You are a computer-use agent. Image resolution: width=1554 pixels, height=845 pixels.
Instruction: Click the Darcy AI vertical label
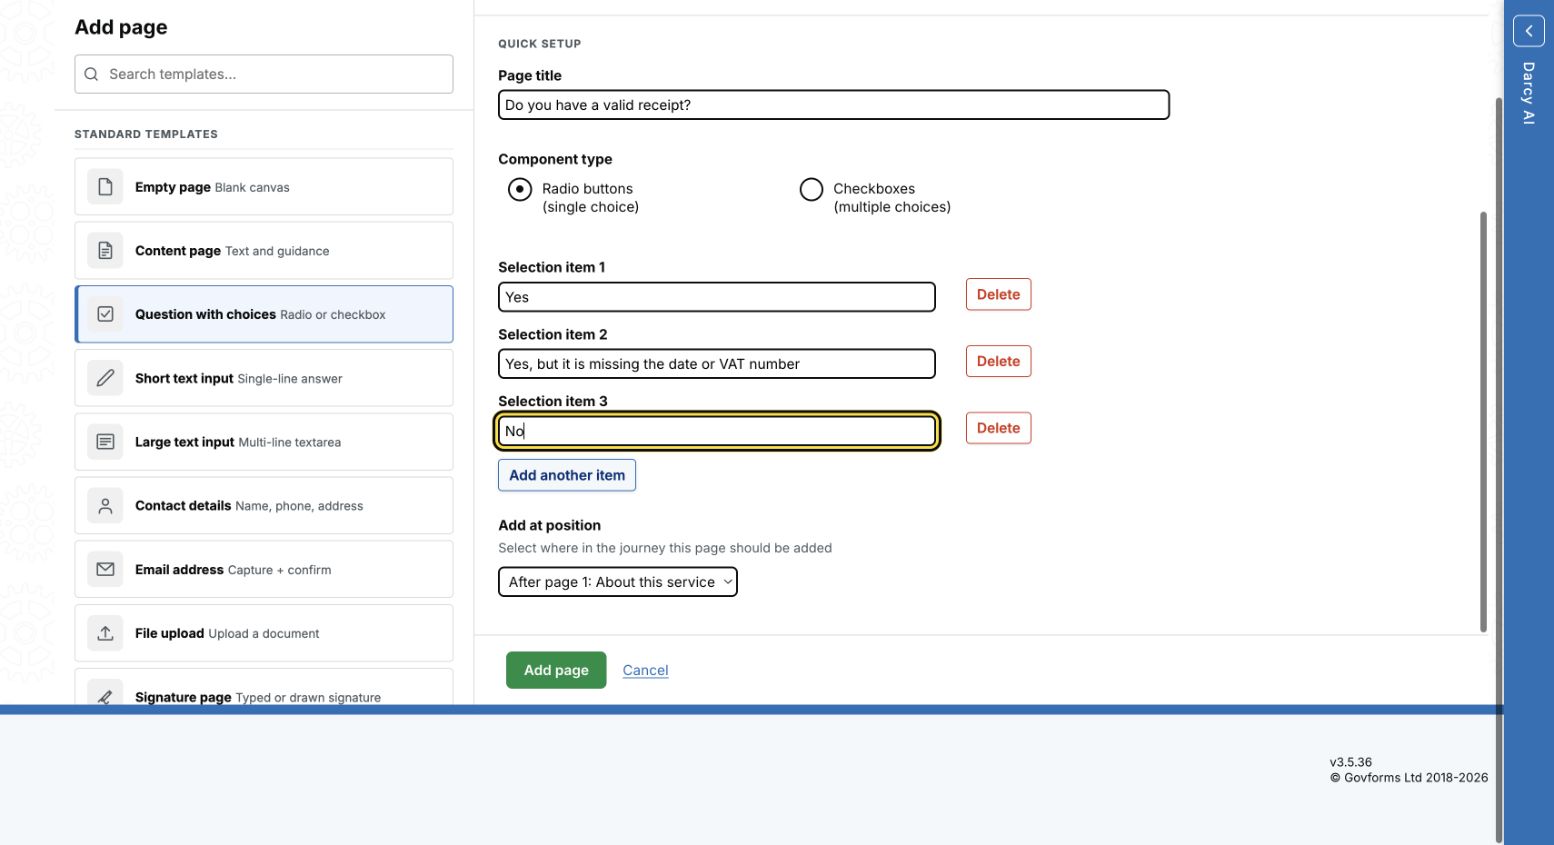1528,93
